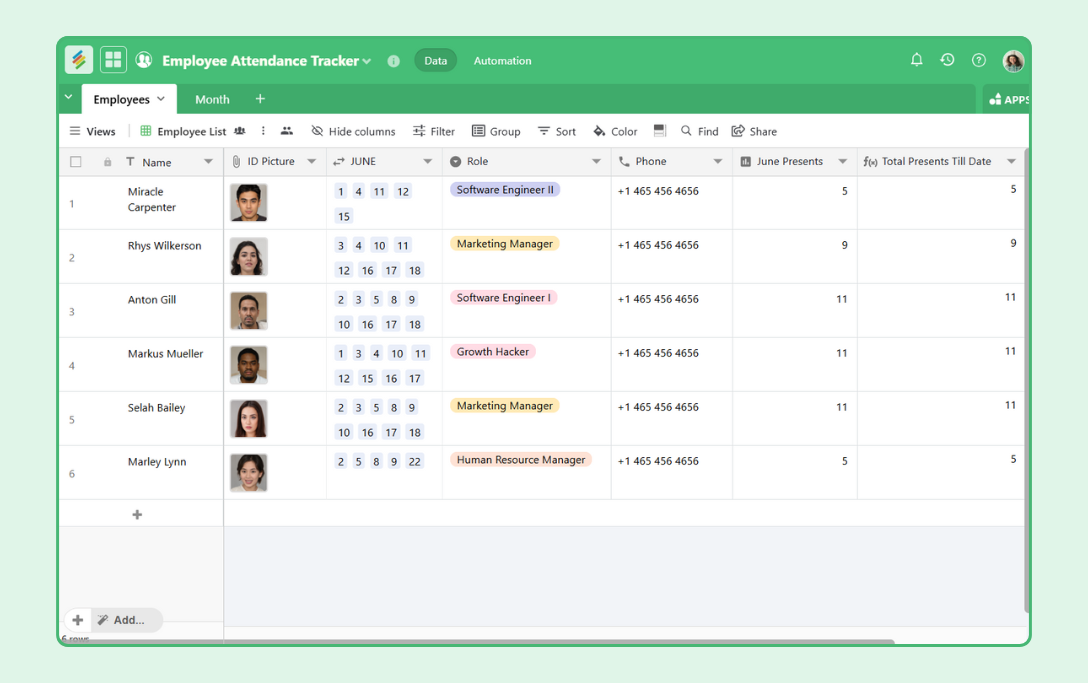Viewport: 1088px width, 683px height.
Task: Click Hide columns
Action: [353, 131]
